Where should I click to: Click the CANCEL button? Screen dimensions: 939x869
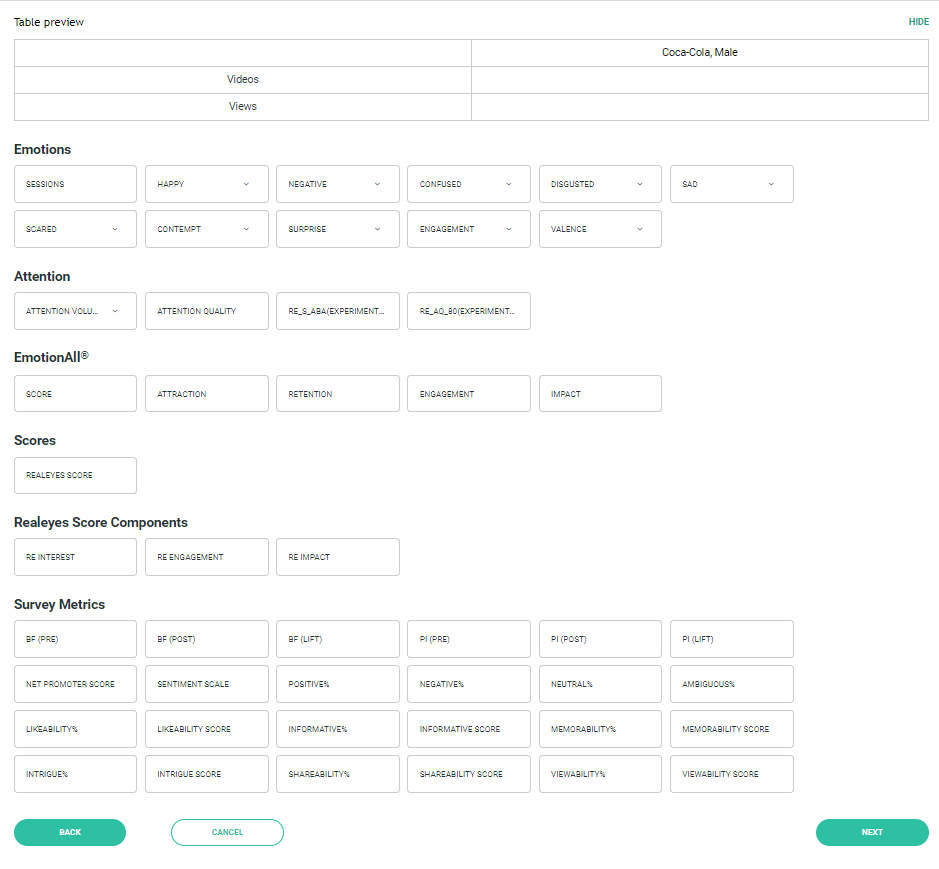pos(228,833)
